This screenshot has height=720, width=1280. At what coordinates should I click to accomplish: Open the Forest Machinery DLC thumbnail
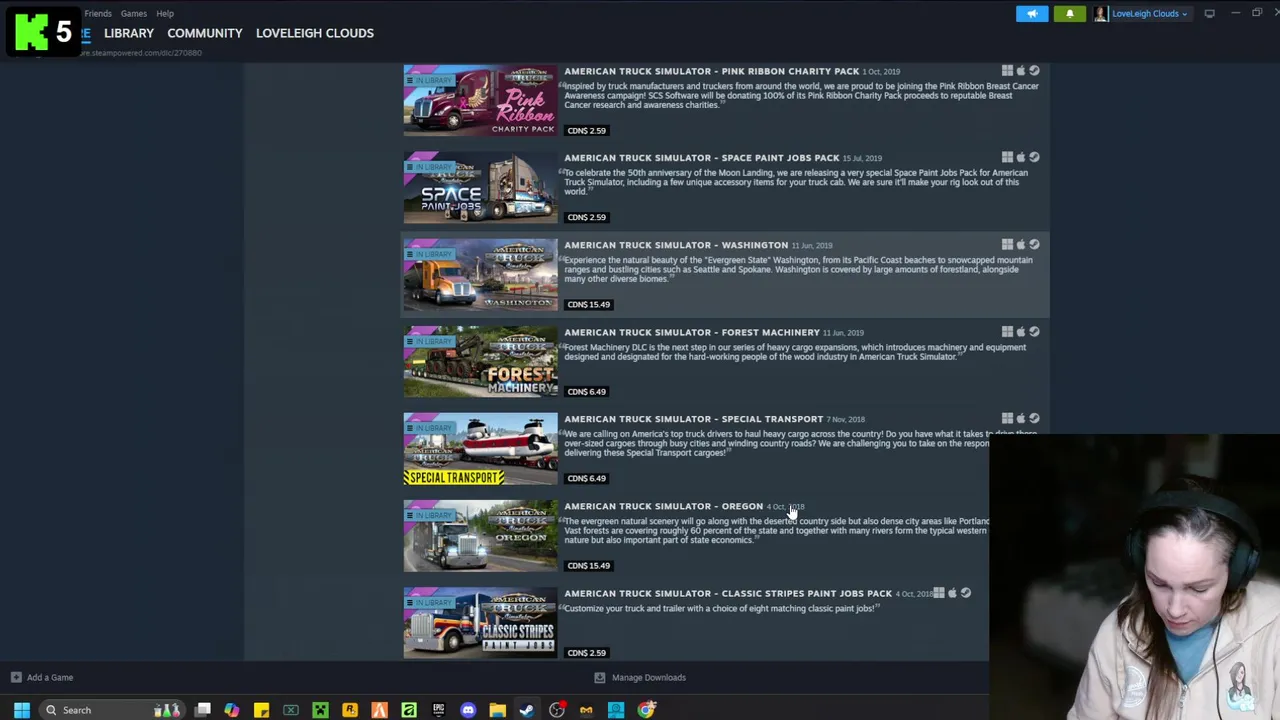click(481, 361)
